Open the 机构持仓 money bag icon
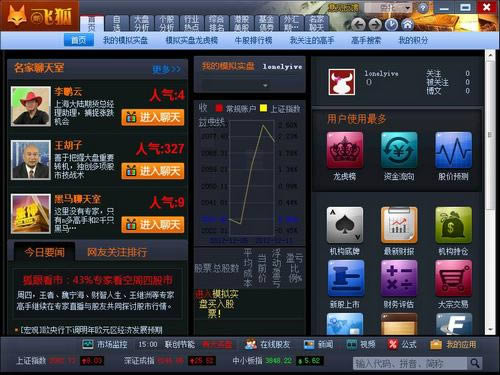 pos(453,225)
